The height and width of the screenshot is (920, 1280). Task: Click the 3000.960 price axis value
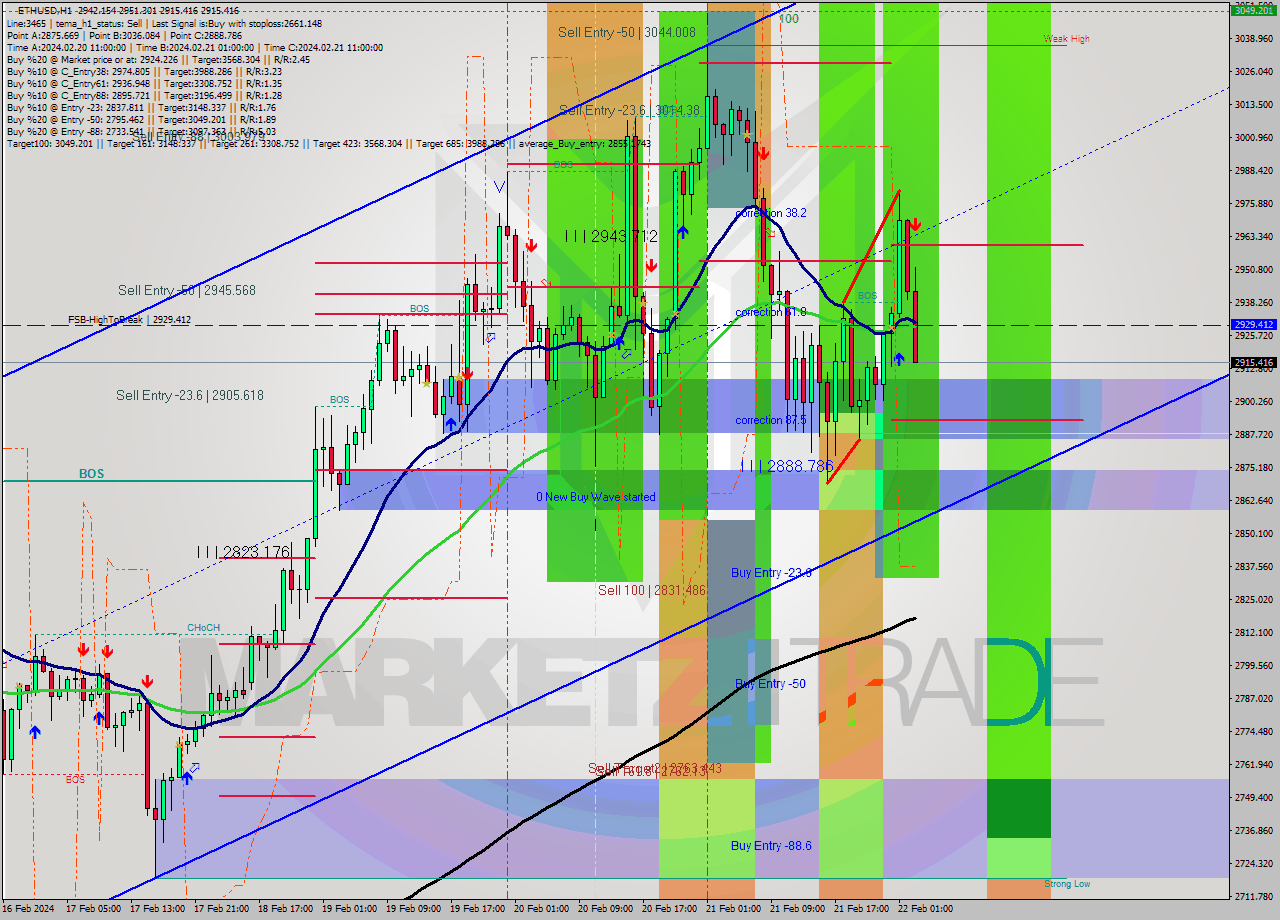pos(1254,138)
